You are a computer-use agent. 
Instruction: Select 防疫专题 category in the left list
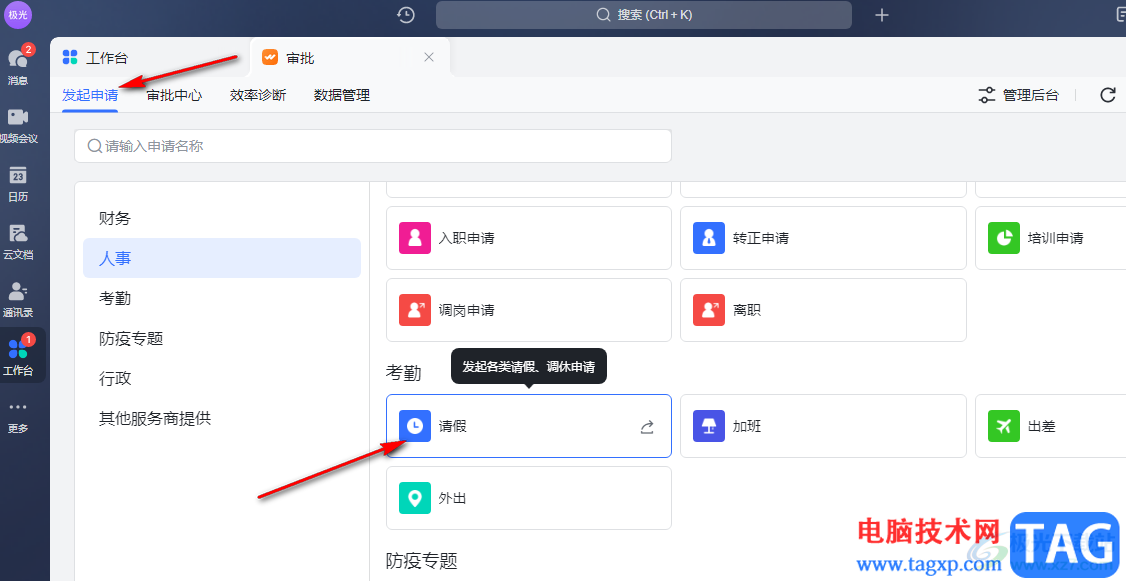coord(222,338)
